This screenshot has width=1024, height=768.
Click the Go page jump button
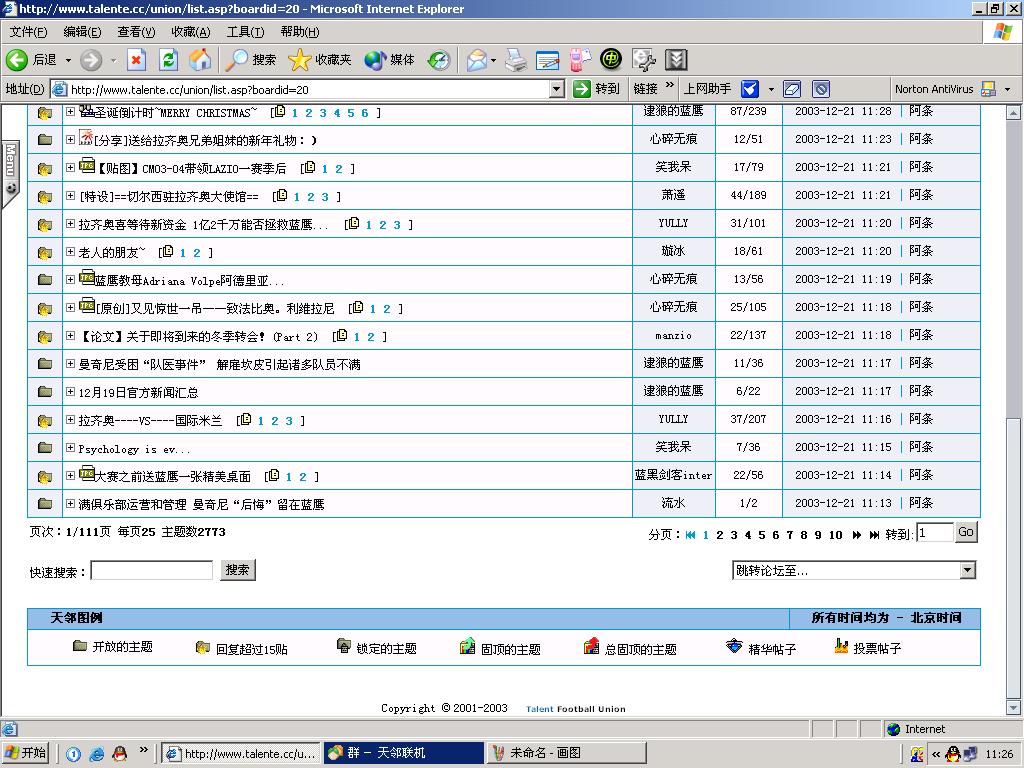pos(965,532)
